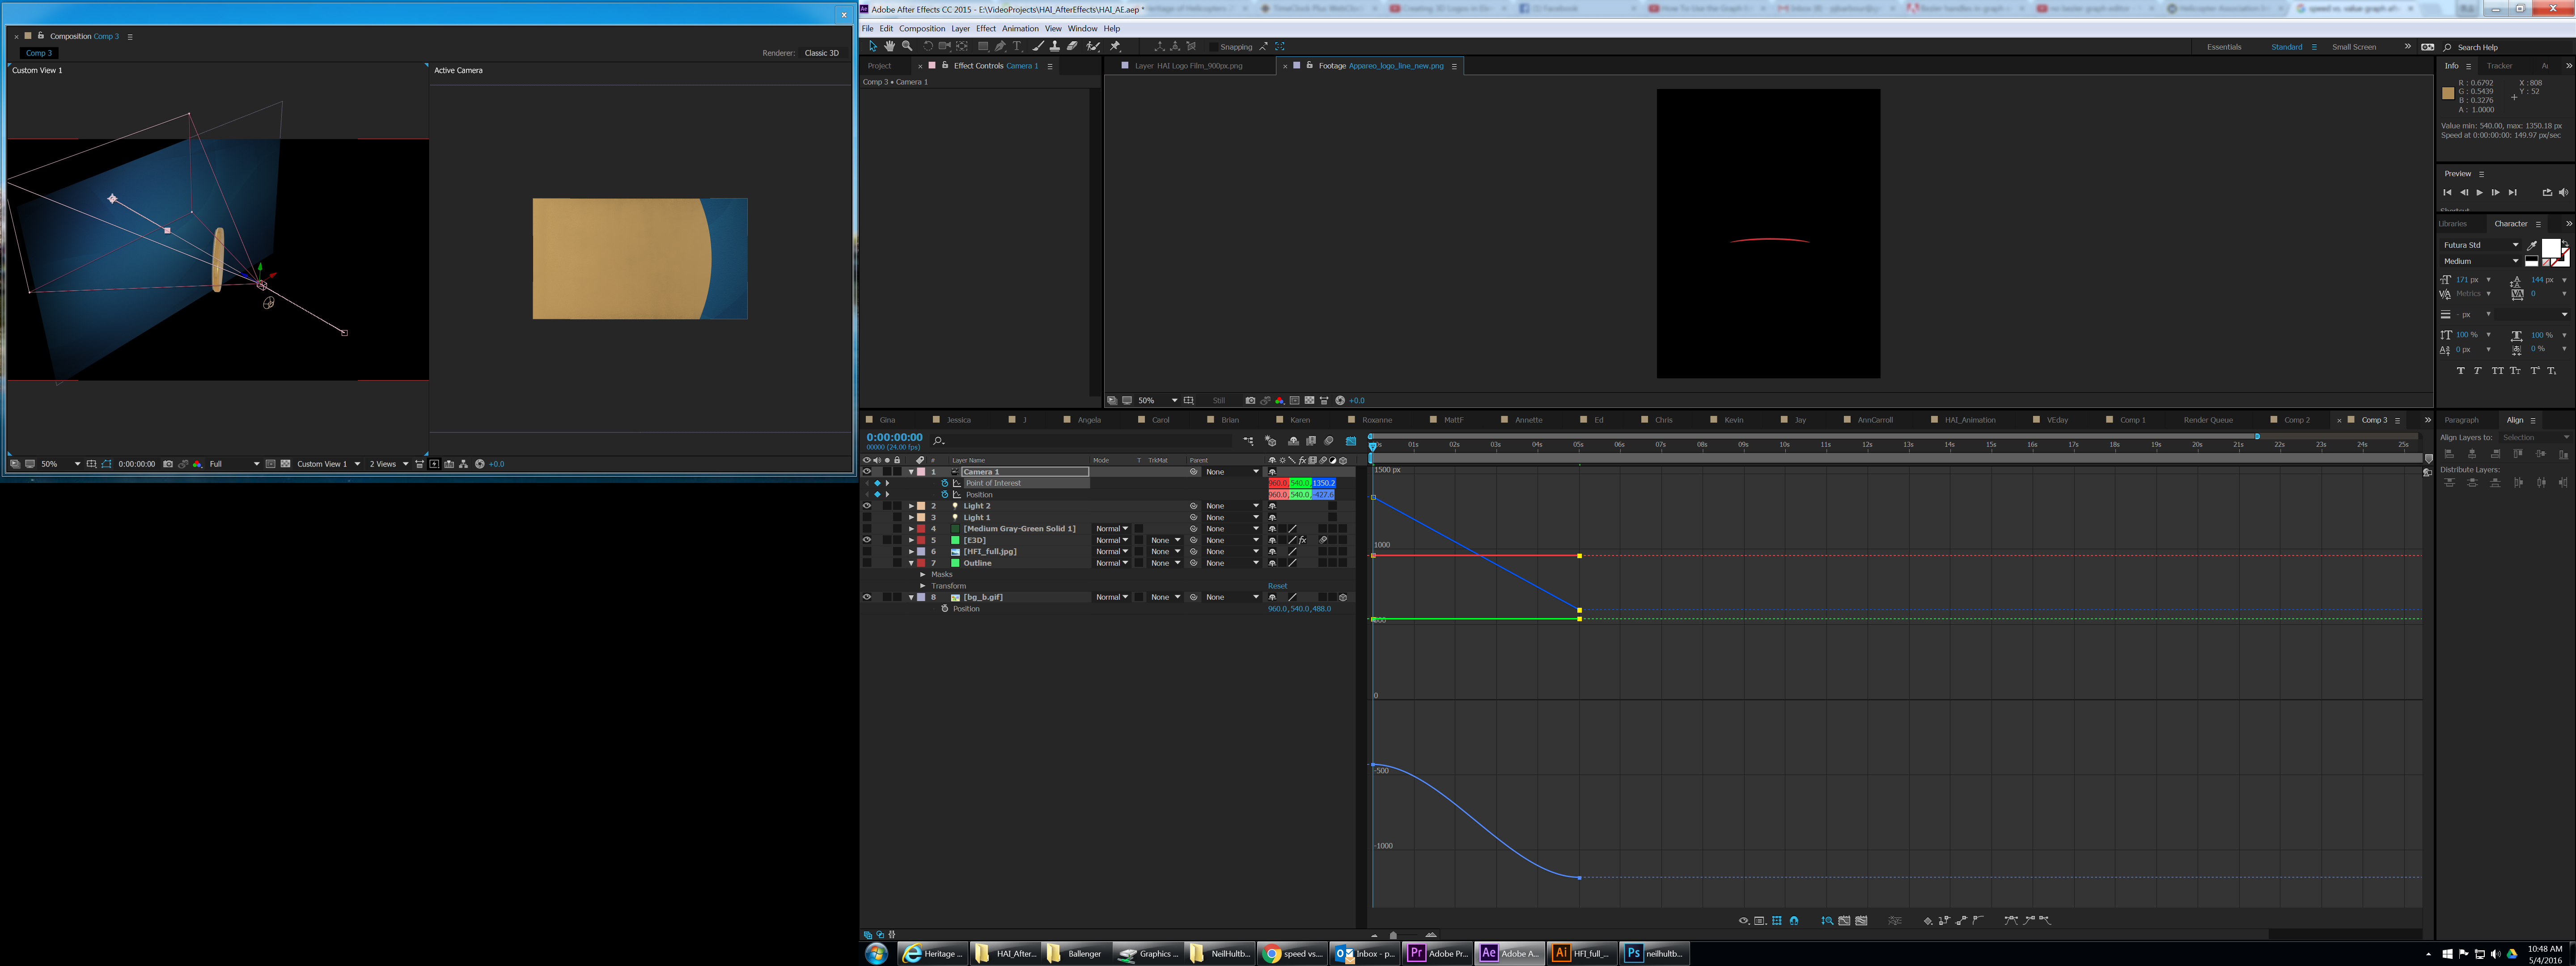Image resolution: width=2576 pixels, height=966 pixels.
Task: Select the Rotation tool
Action: pyautogui.click(x=929, y=46)
